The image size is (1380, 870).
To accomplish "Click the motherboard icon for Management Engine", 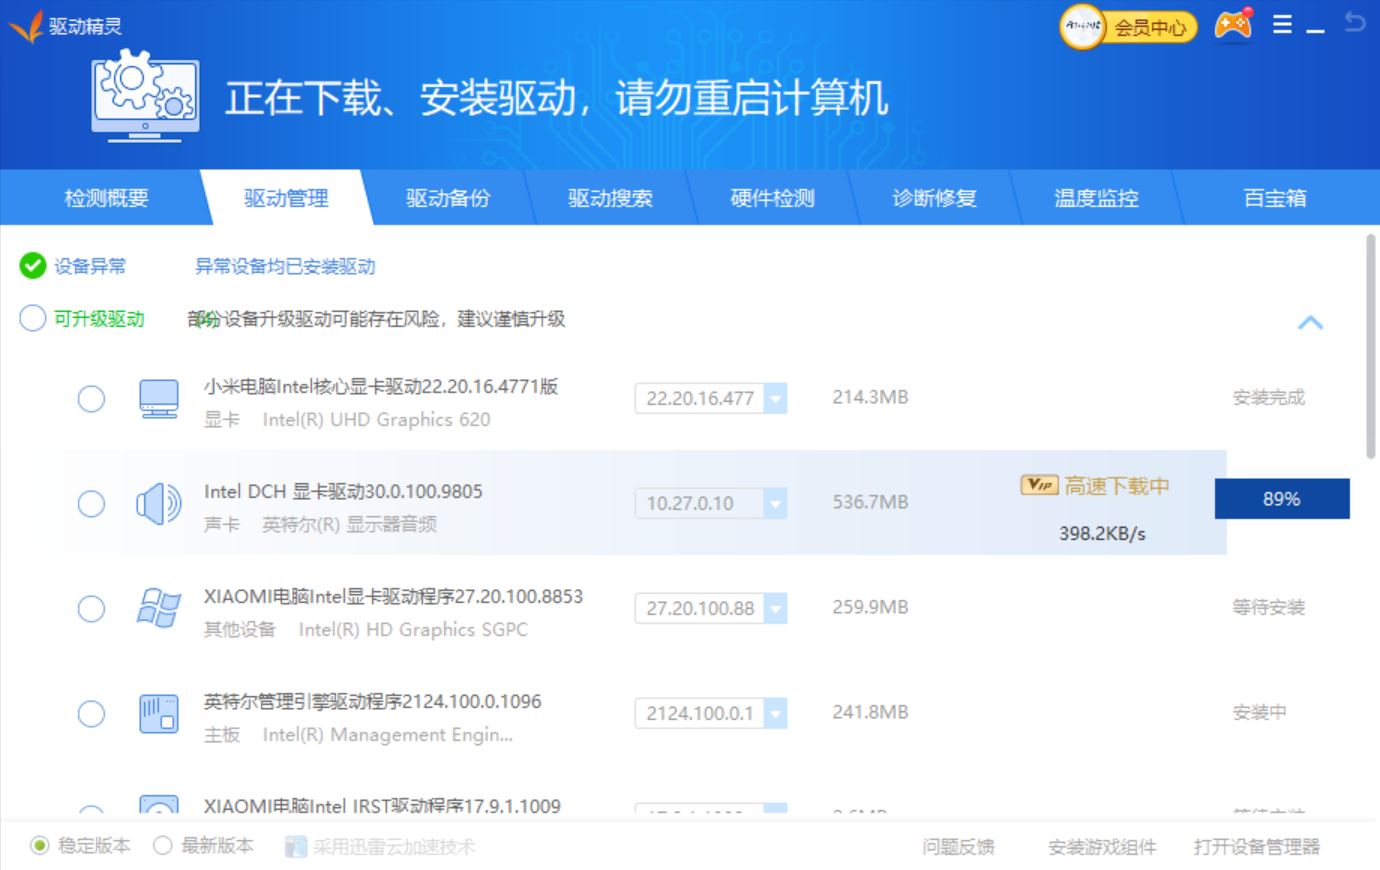I will [159, 714].
